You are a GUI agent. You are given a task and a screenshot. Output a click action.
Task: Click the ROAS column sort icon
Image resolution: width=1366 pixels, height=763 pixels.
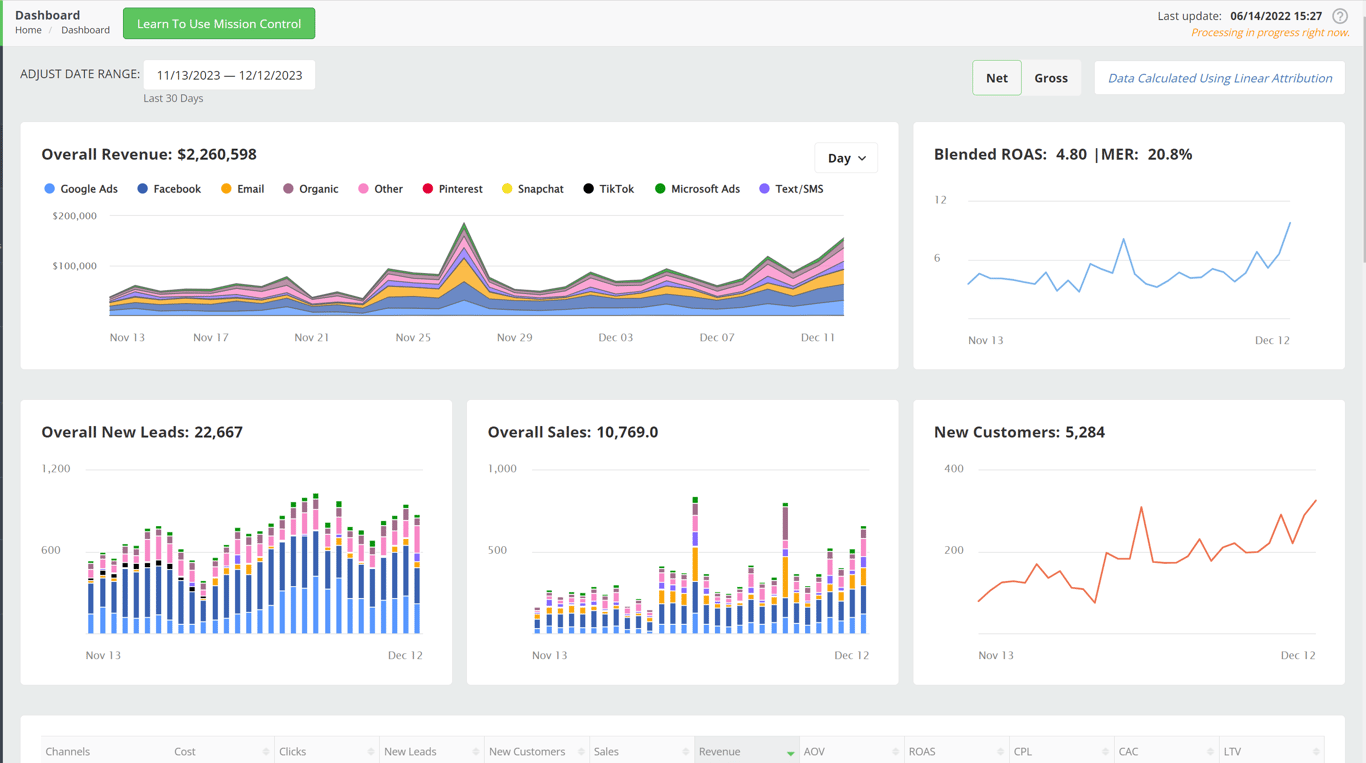point(1000,752)
